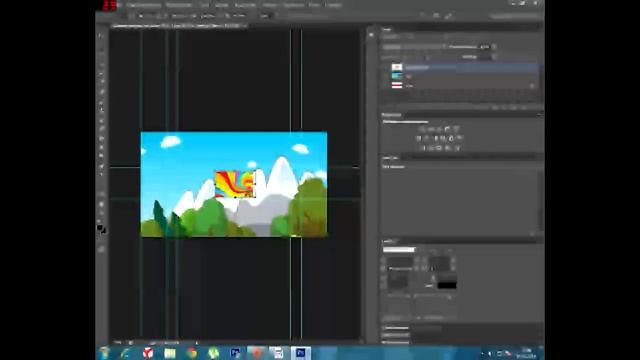Viewport: 640px width, 360px height.
Task: Open the layer Opacity slider arrow
Action: tap(494, 47)
